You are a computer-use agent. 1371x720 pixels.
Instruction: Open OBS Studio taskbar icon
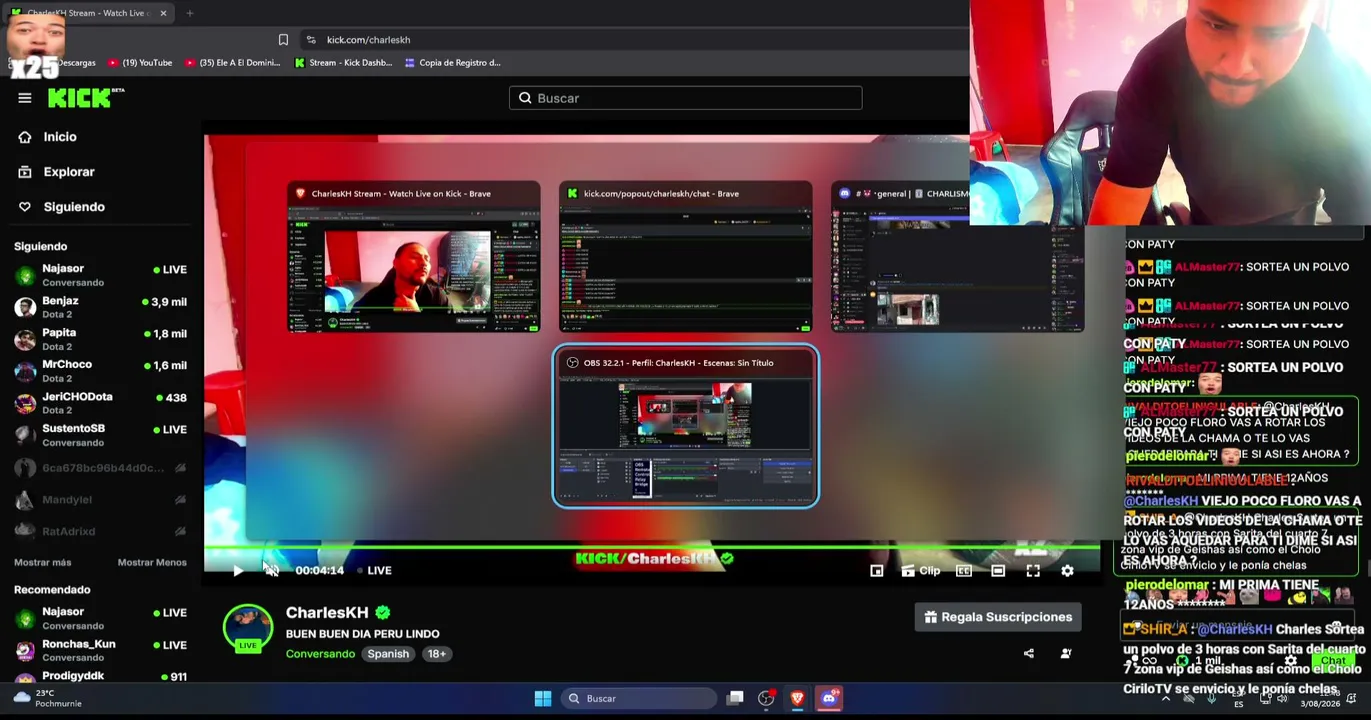click(766, 699)
